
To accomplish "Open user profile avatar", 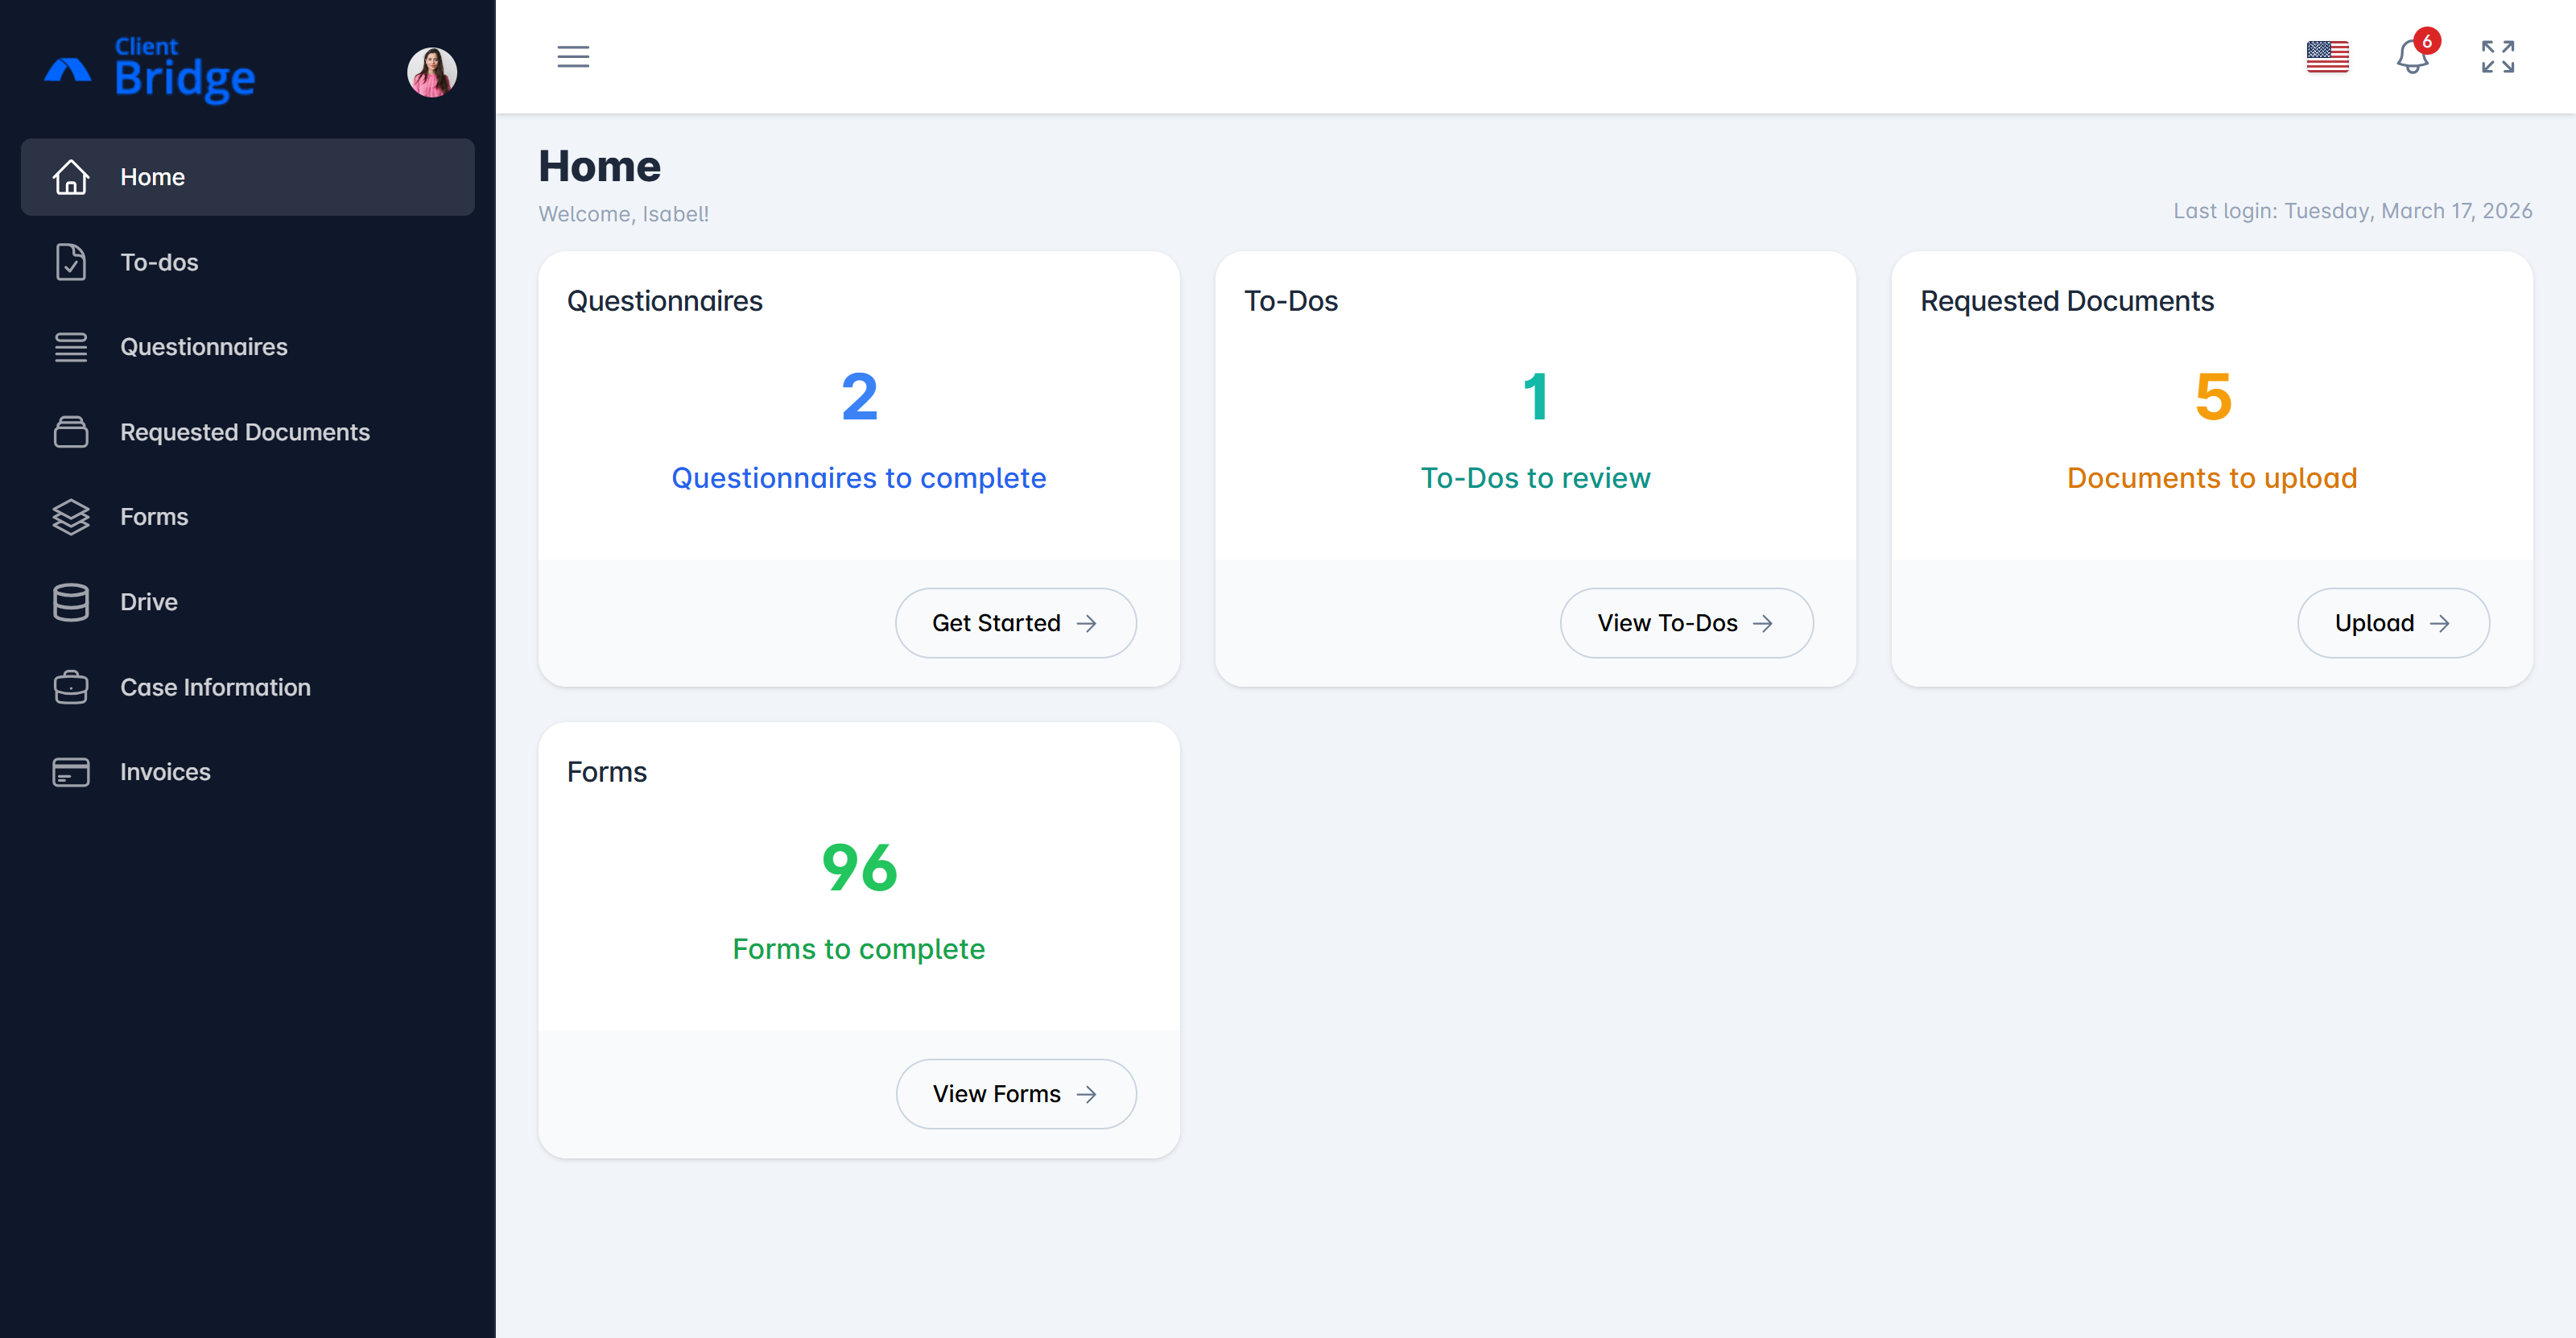I will (431, 72).
